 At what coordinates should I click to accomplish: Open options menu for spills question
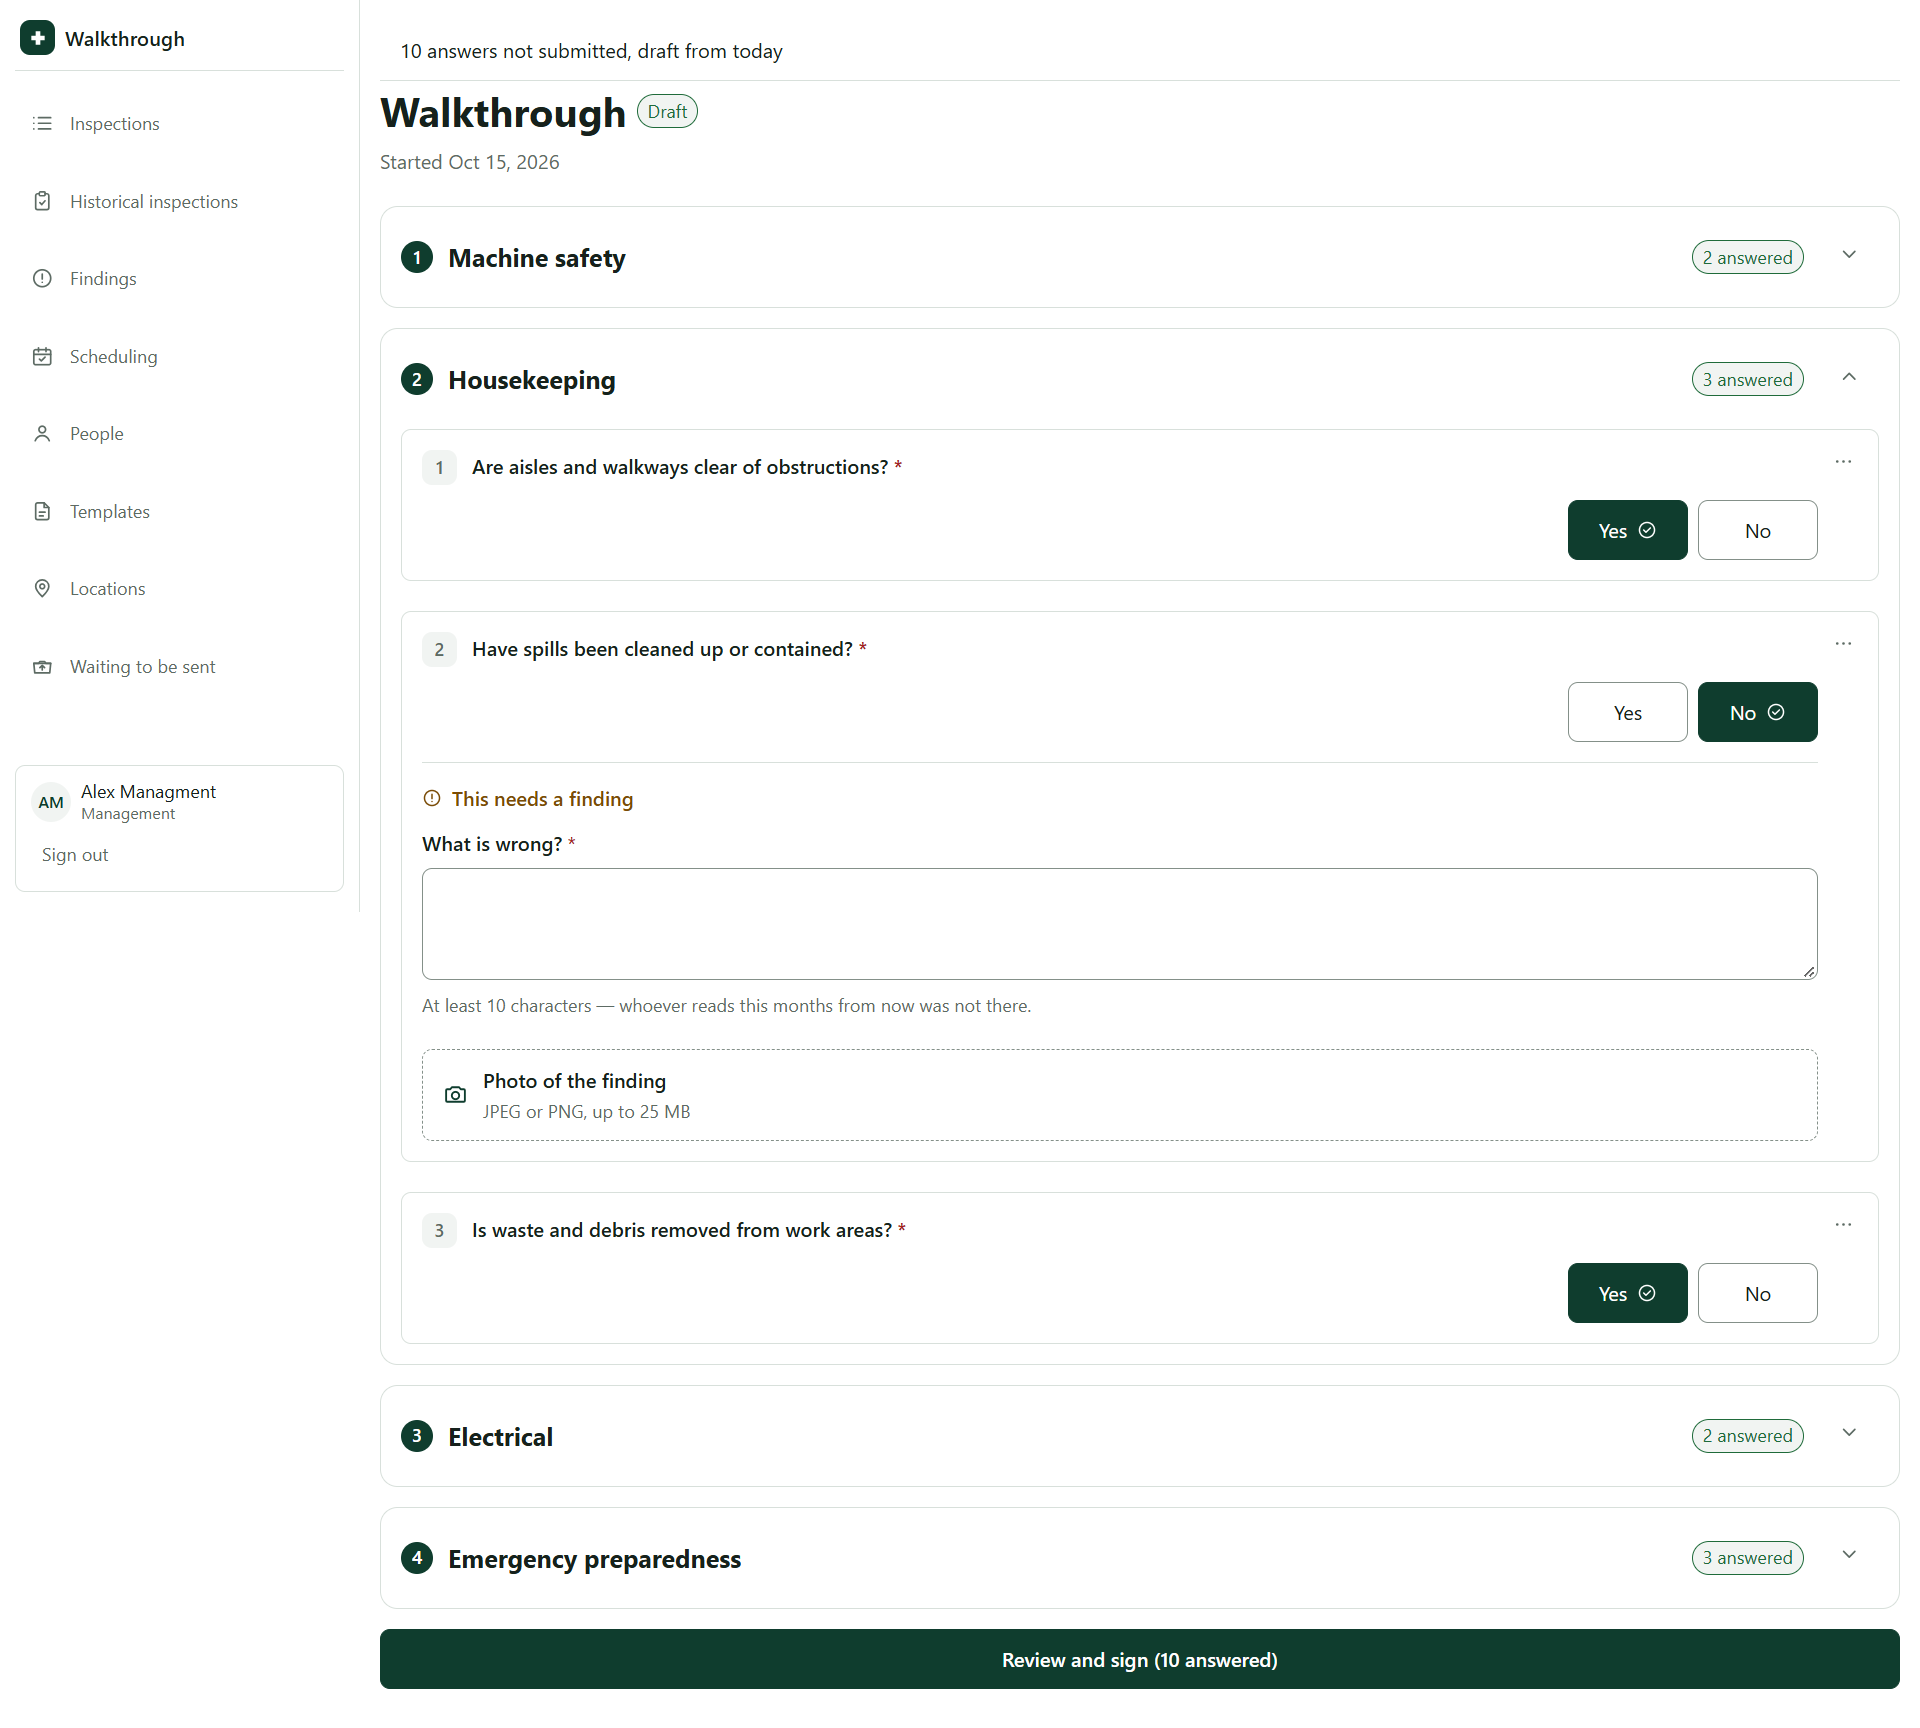tap(1843, 644)
